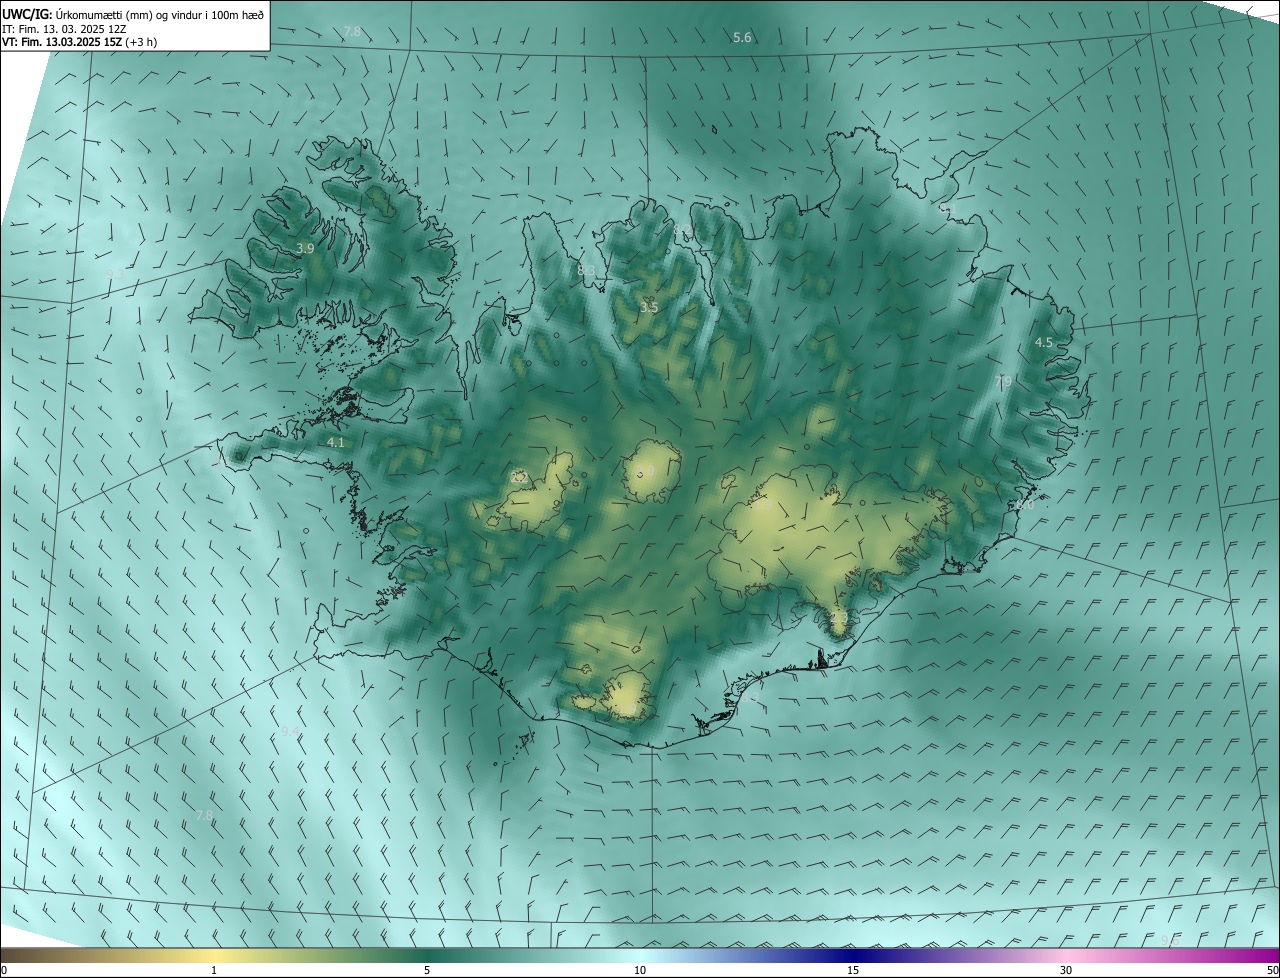Click the 3.9 value on the Westfjords
Viewport: 1280px width, 978px height.
305,248
